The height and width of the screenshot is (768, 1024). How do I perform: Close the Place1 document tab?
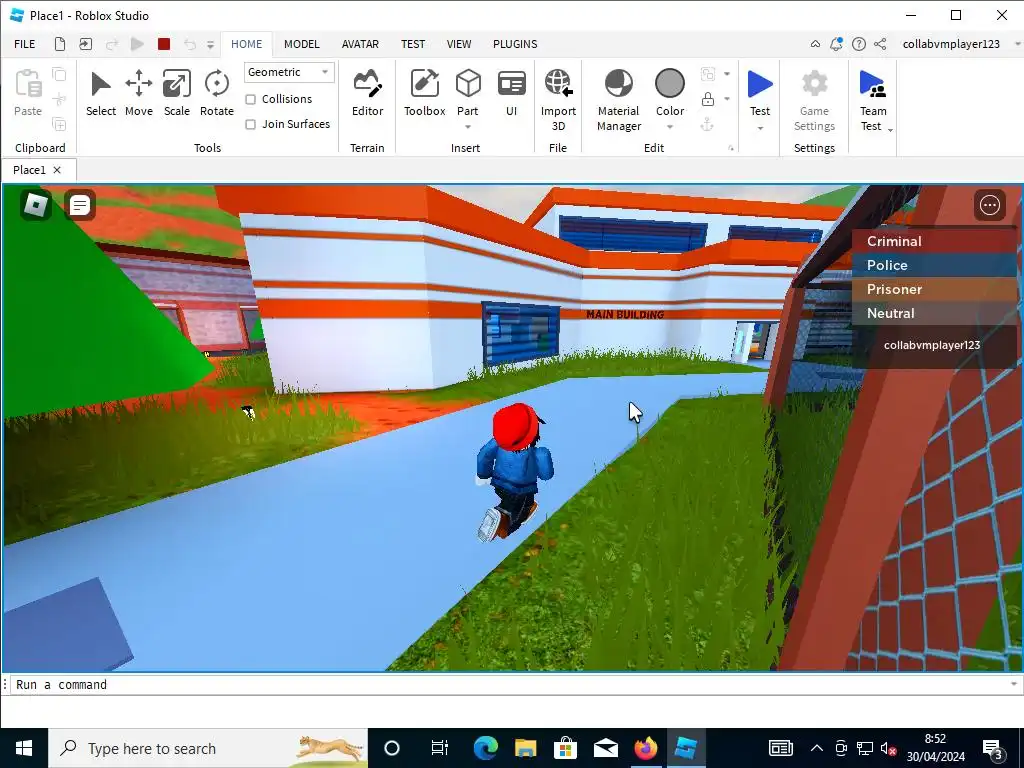[57, 170]
